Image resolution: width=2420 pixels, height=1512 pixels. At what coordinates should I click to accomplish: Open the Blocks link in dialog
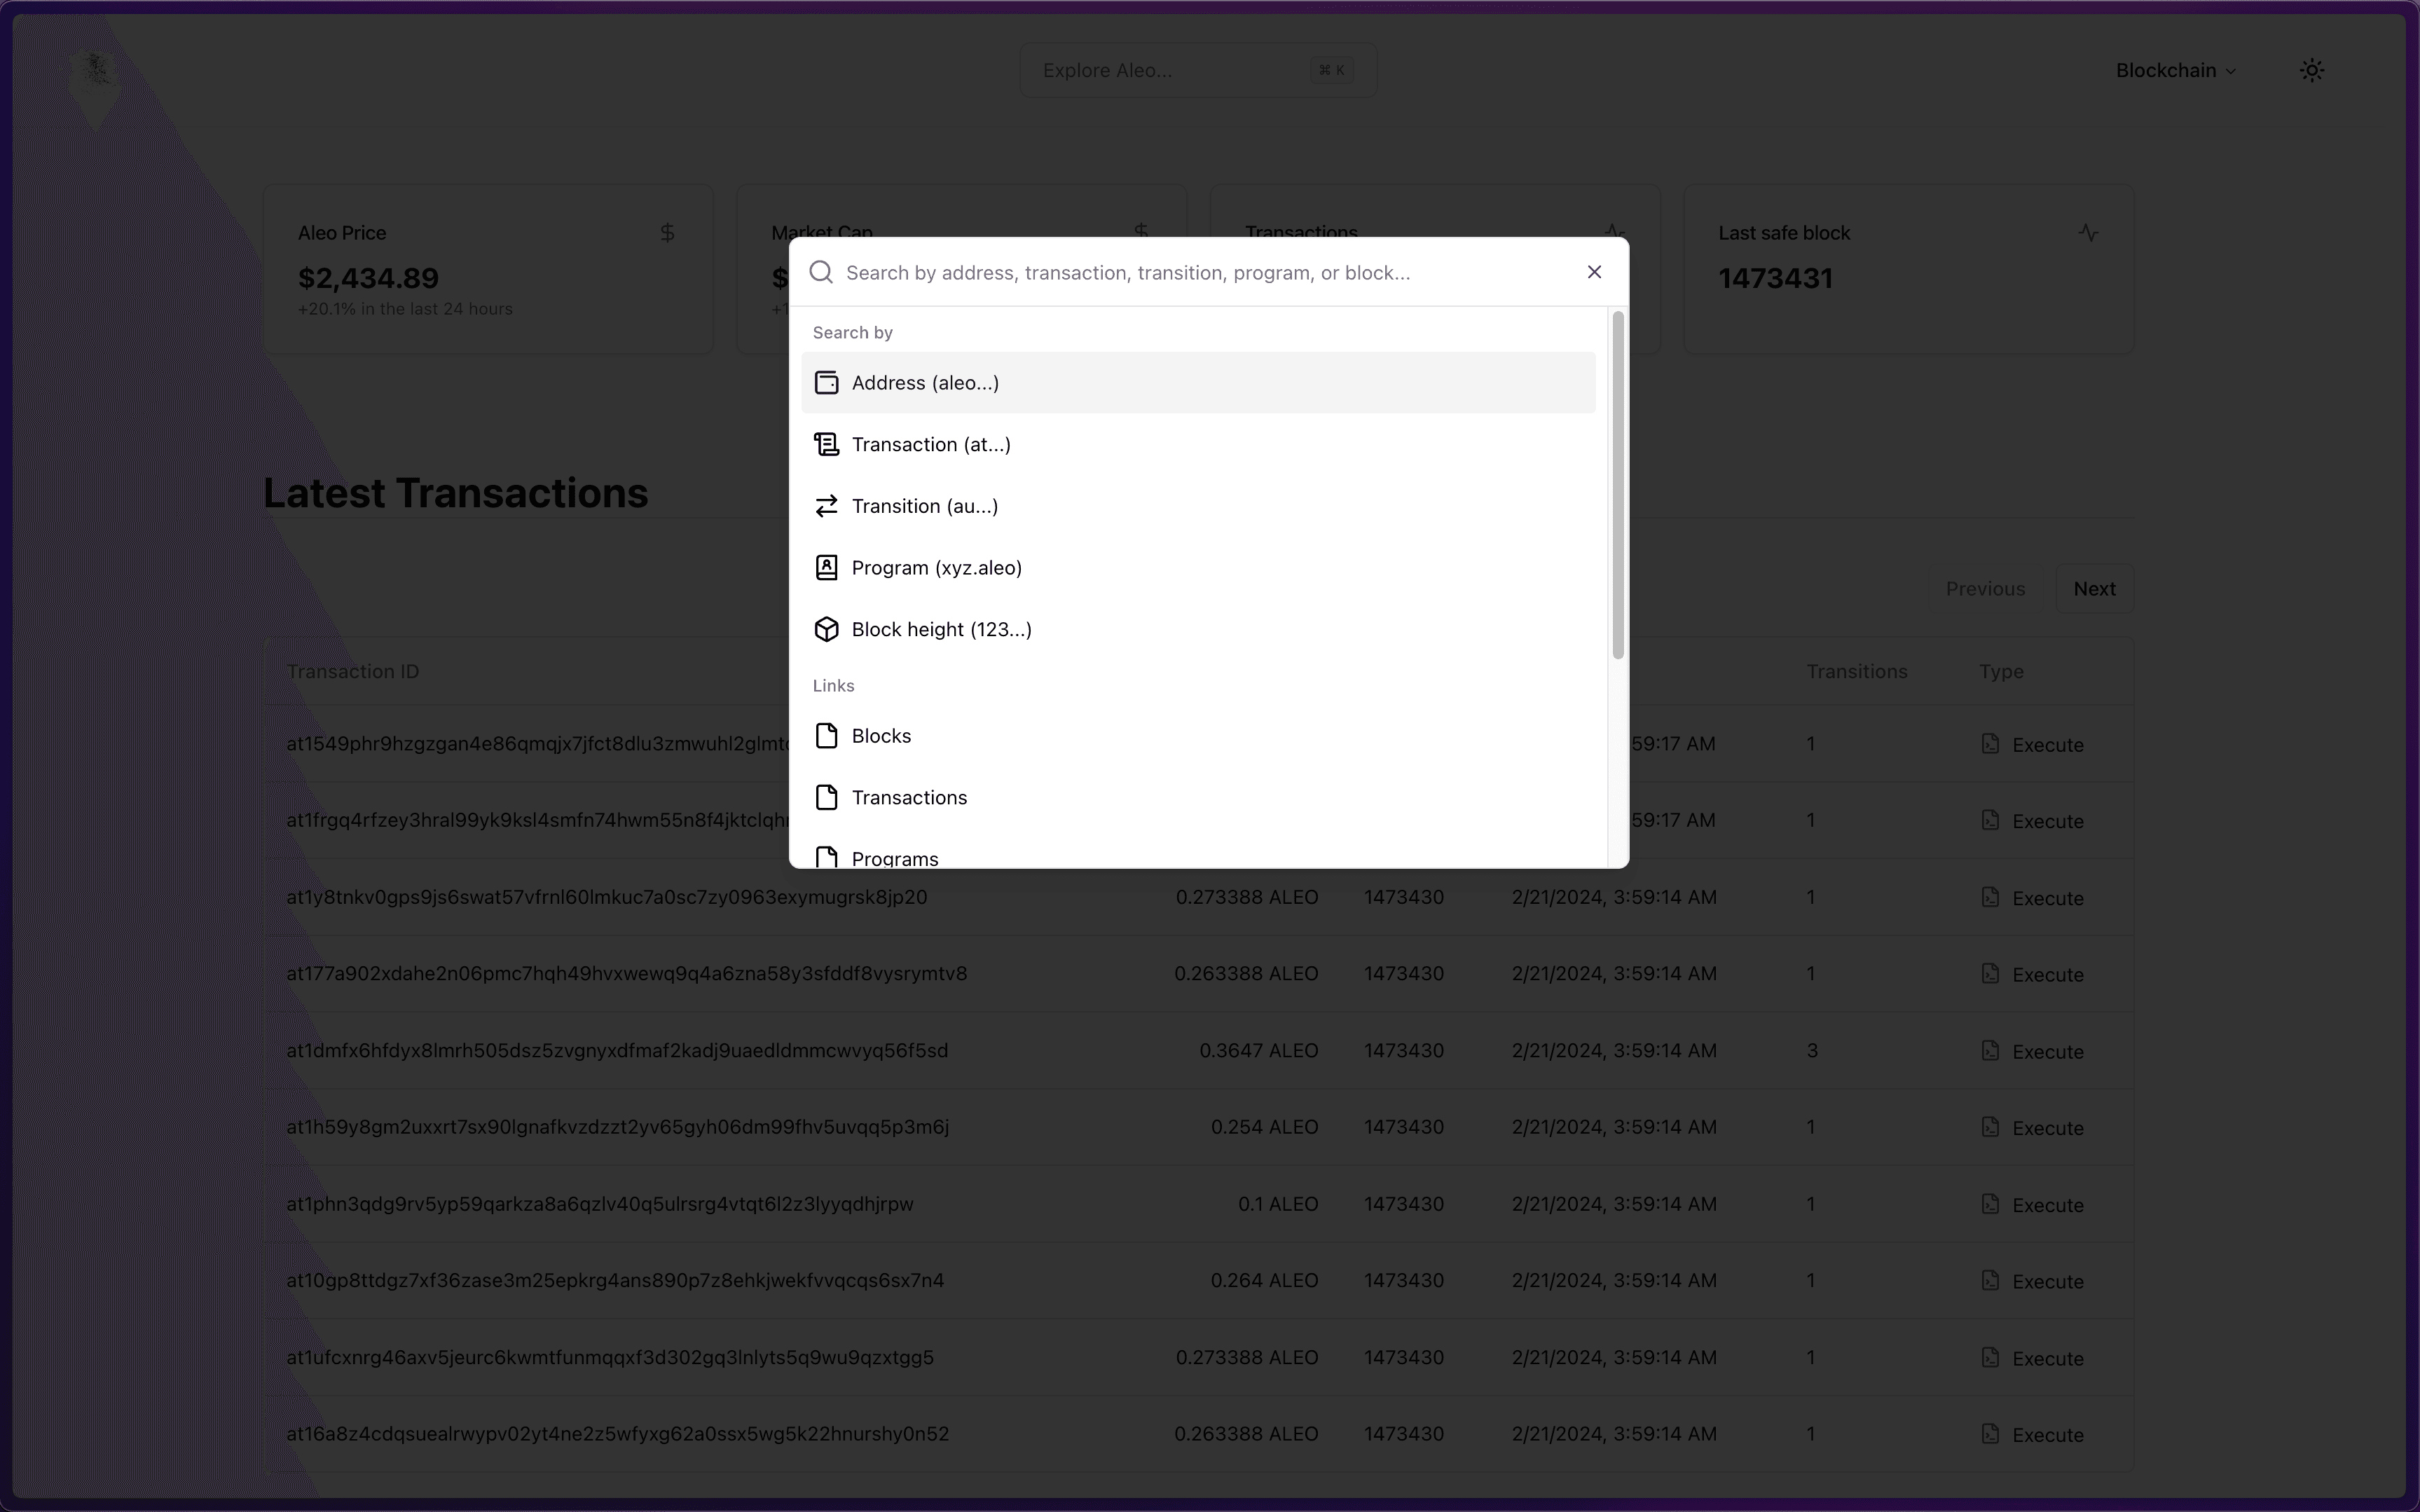pos(1198,736)
